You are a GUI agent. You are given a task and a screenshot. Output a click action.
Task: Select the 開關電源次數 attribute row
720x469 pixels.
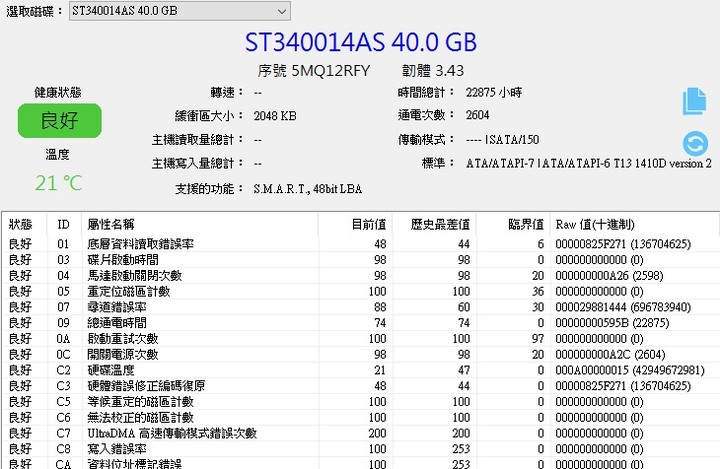point(361,354)
